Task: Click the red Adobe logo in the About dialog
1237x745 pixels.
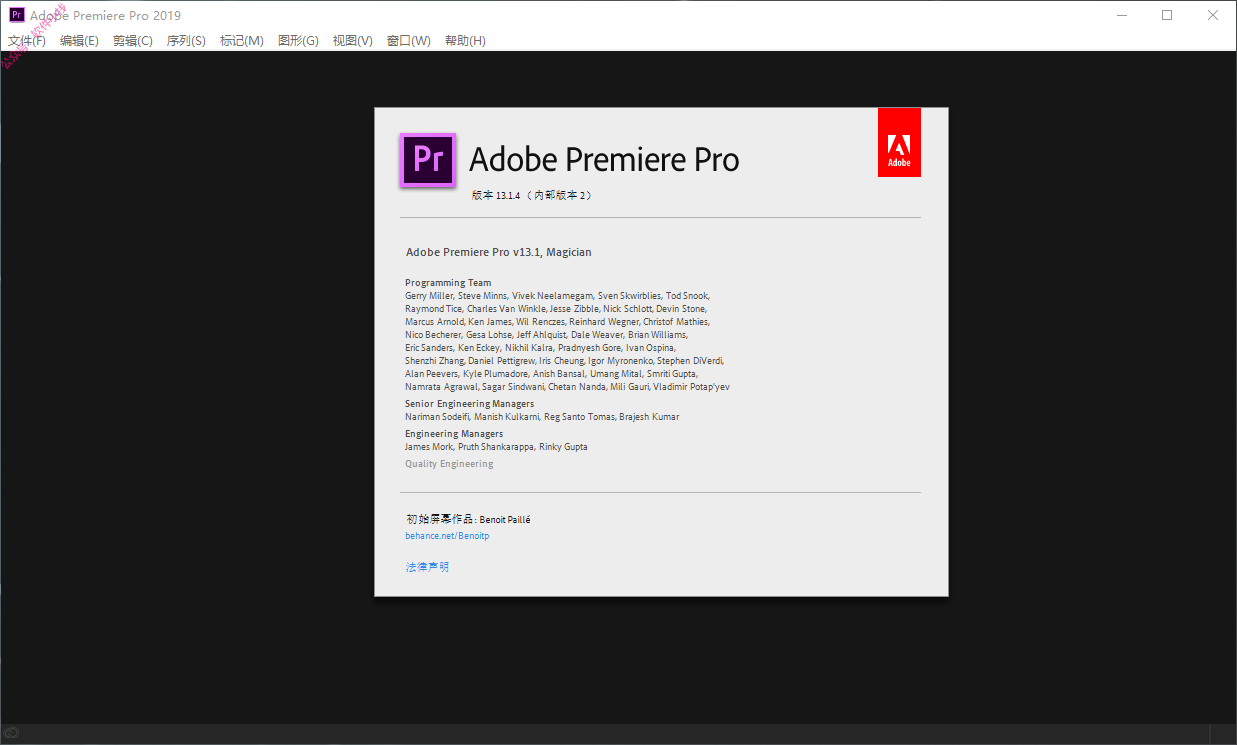Action: (899, 142)
